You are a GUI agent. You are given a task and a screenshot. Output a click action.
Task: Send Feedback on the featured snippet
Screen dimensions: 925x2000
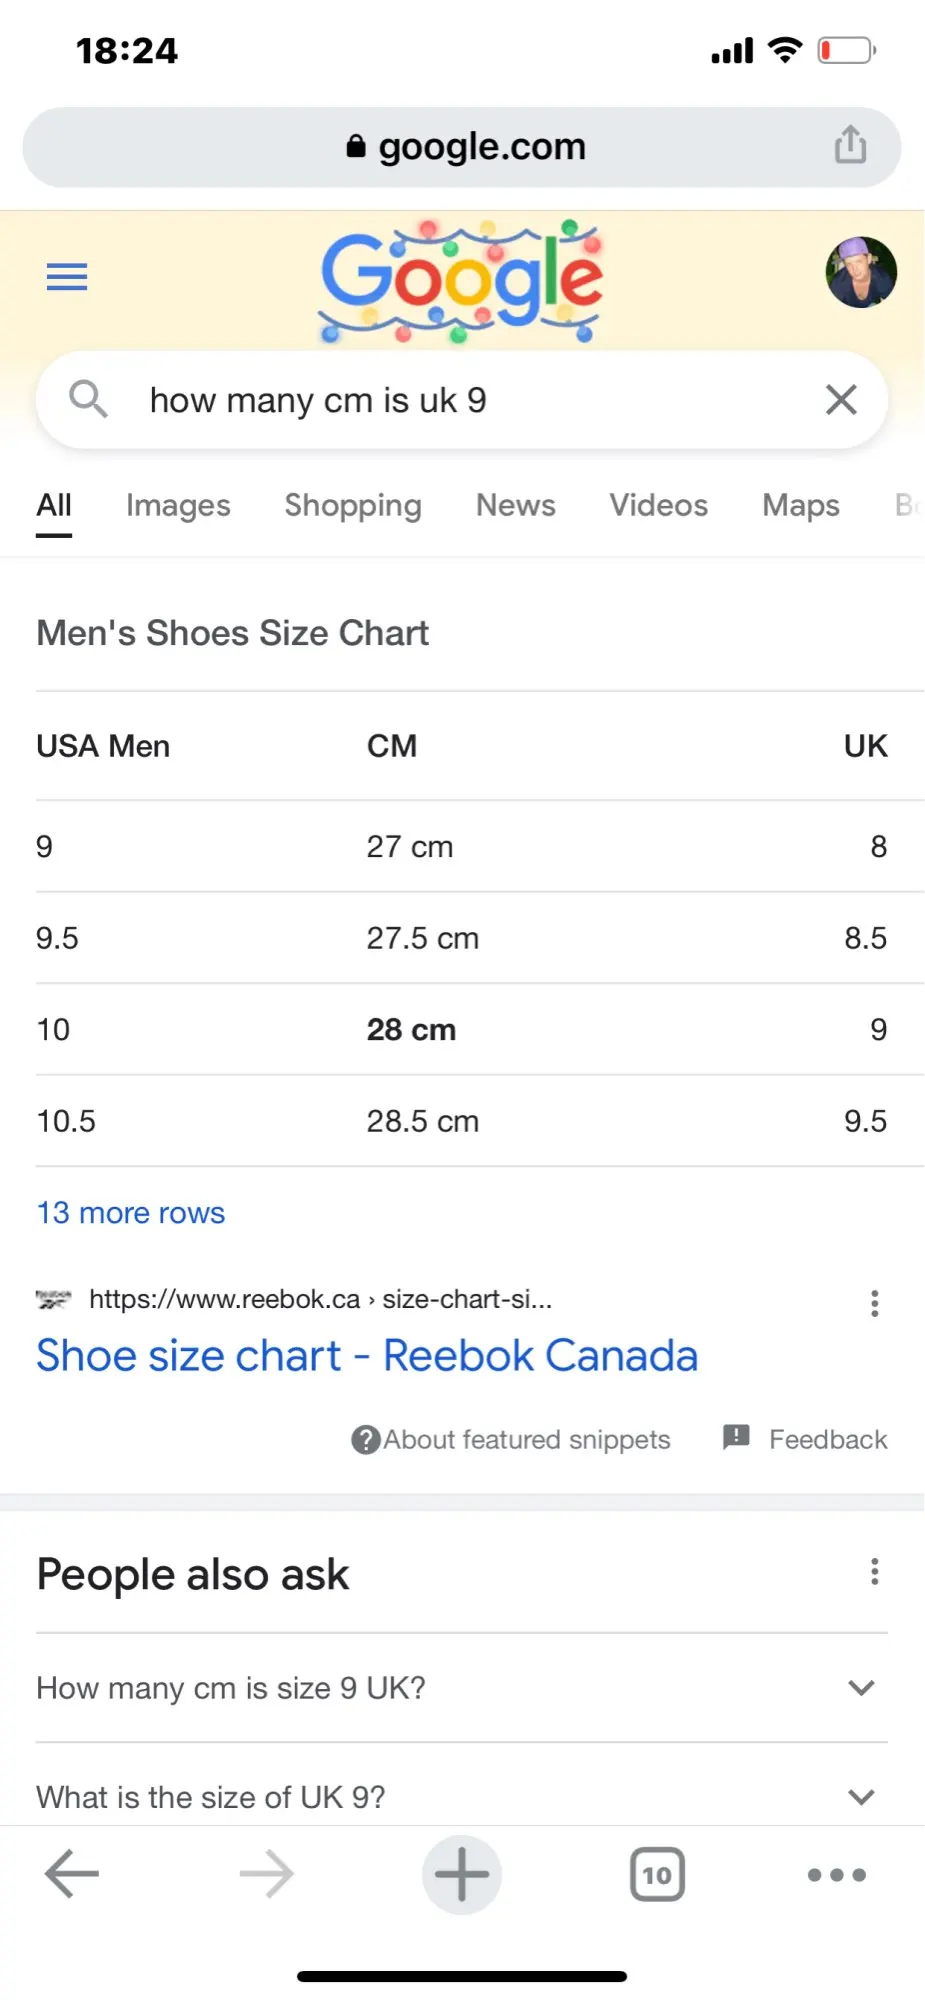[806, 1440]
